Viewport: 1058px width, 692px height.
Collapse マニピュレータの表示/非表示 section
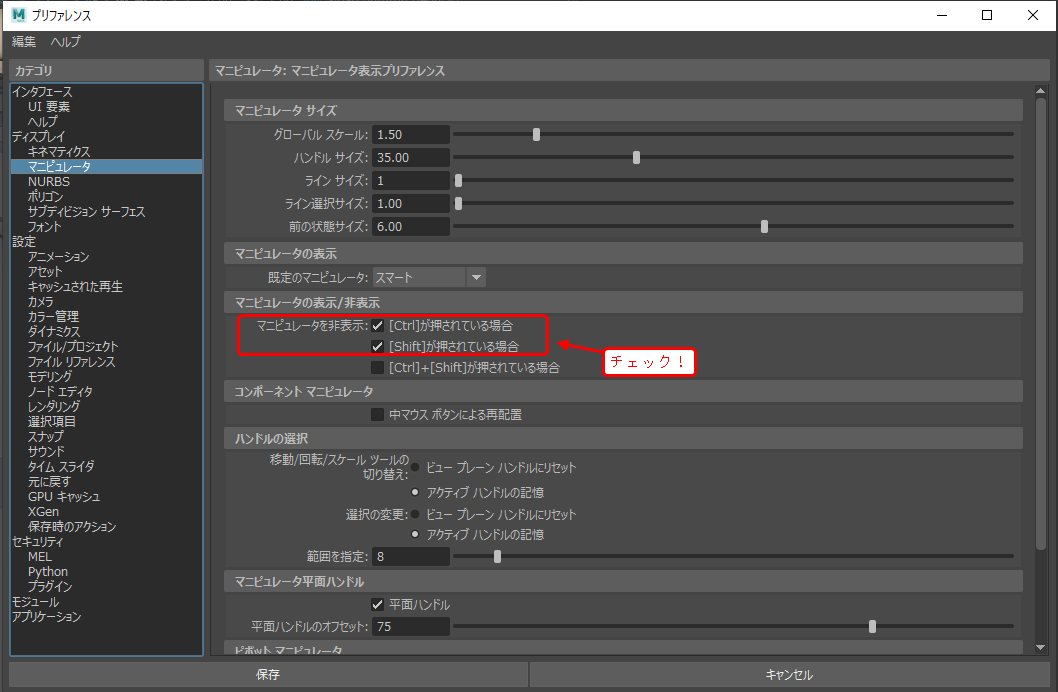[623, 302]
